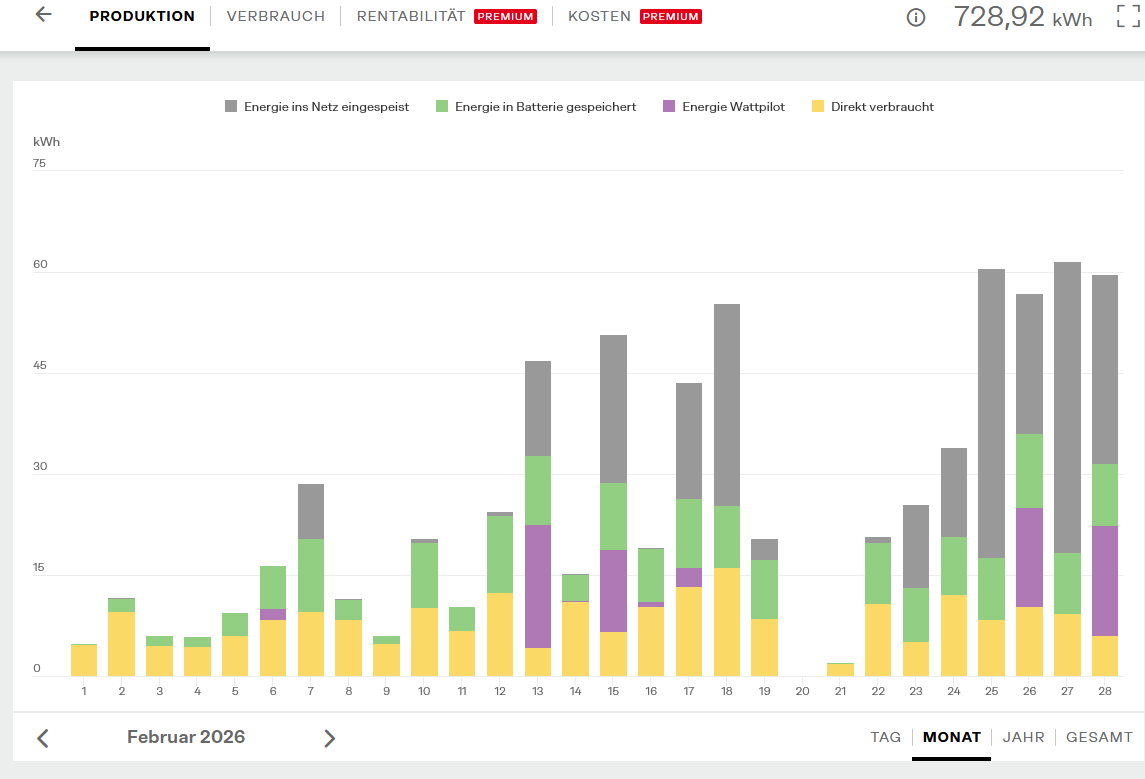Go to next month with right chevron
1145x779 pixels.
(329, 738)
